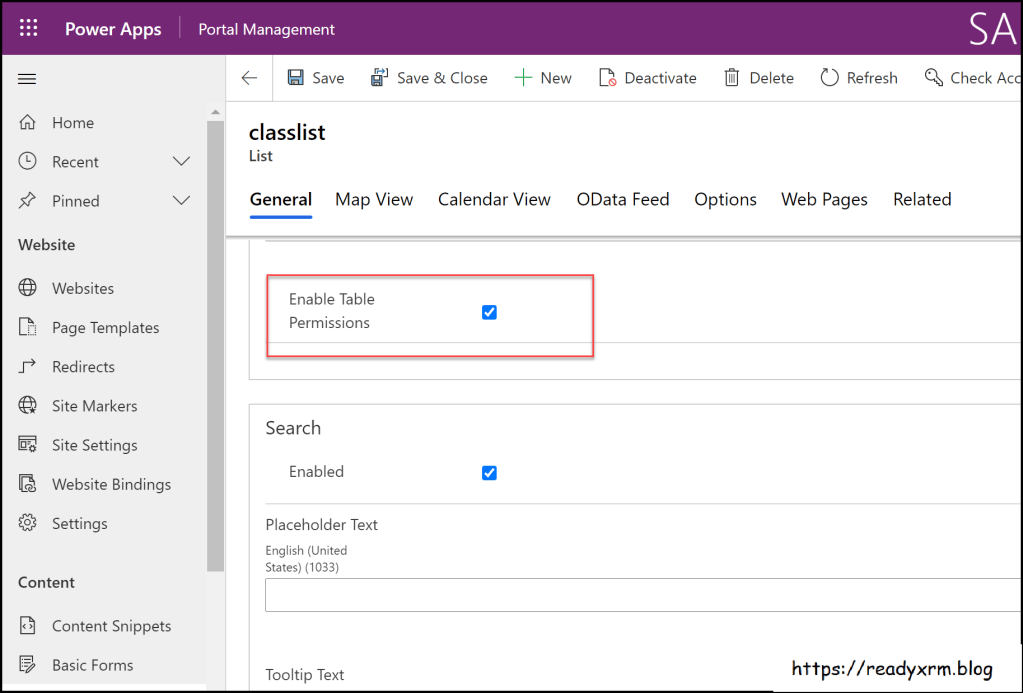Click the Save floppy disk icon
Screen dimensions: 1023x693
295,78
